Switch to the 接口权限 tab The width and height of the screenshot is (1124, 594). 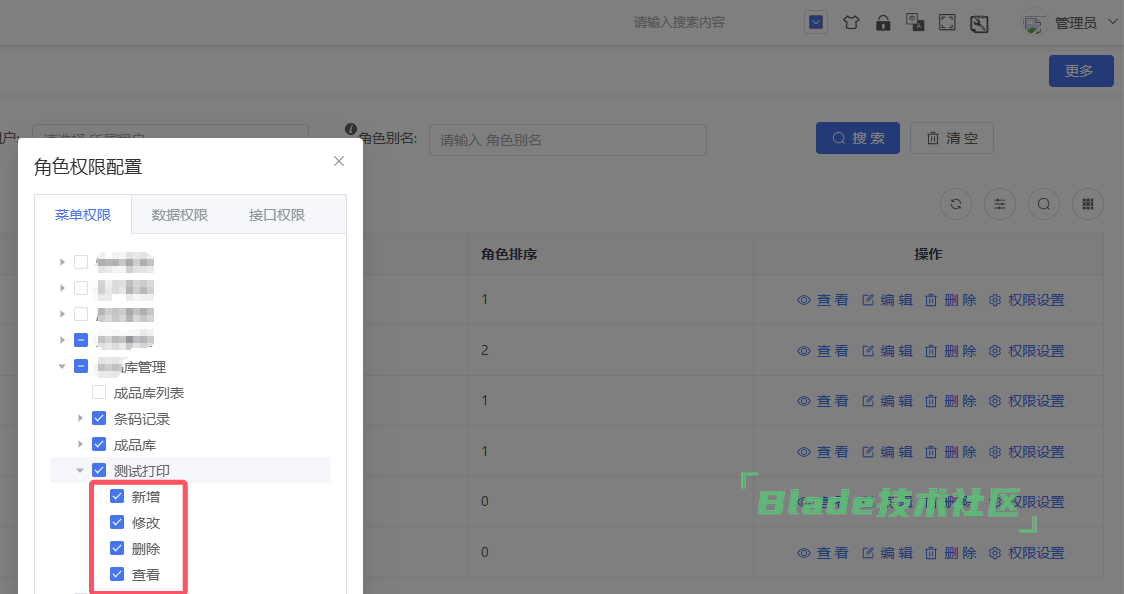(x=277, y=215)
